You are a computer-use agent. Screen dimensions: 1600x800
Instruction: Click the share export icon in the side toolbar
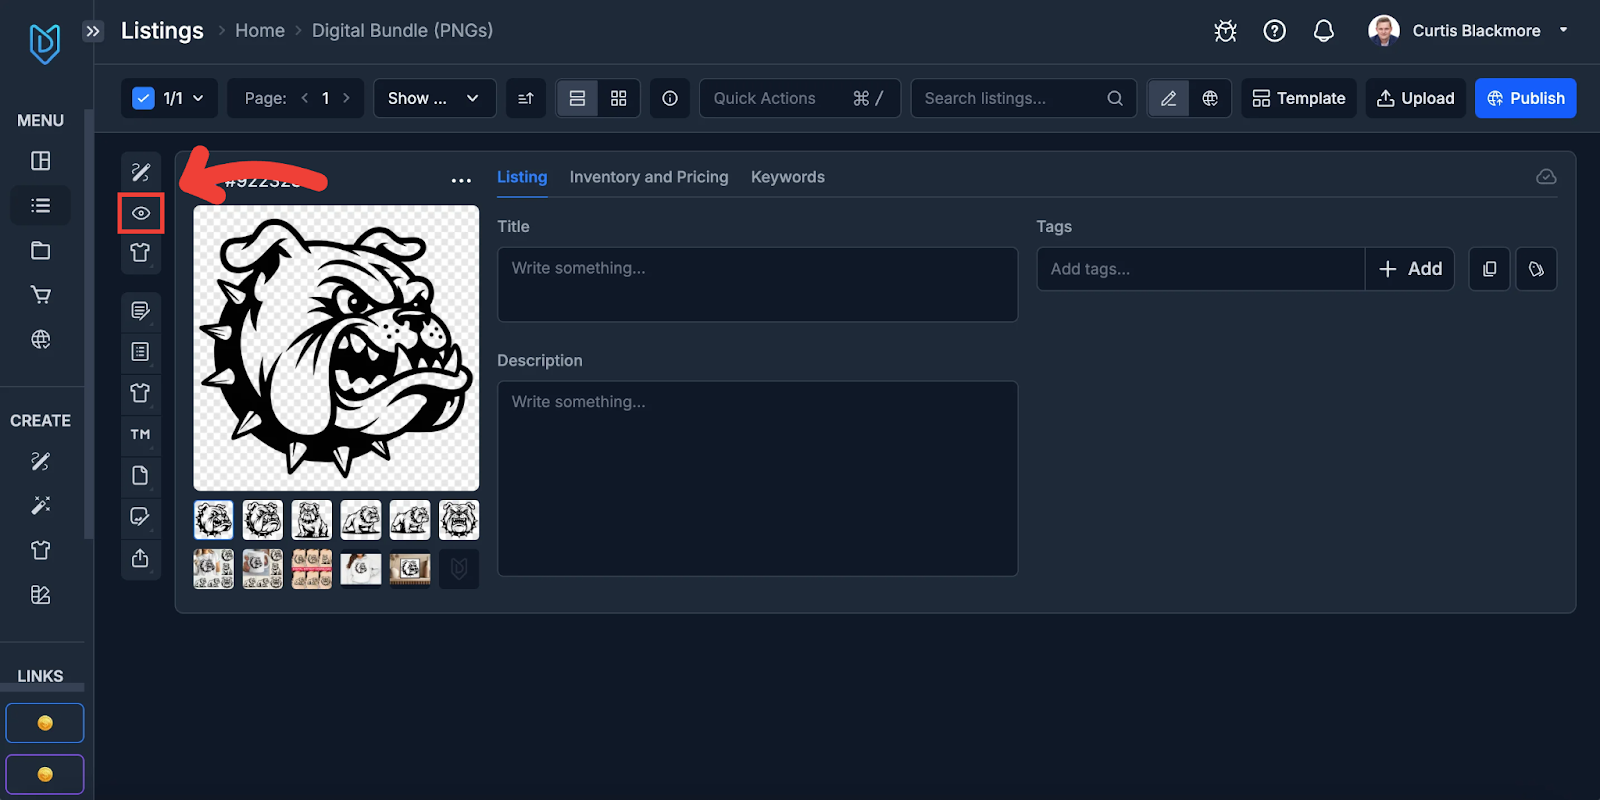141,558
